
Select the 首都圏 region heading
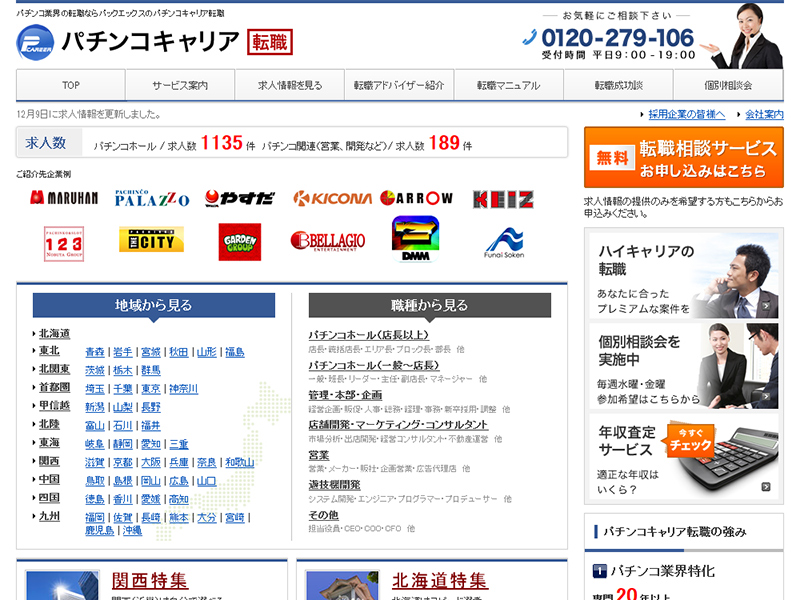(54, 387)
